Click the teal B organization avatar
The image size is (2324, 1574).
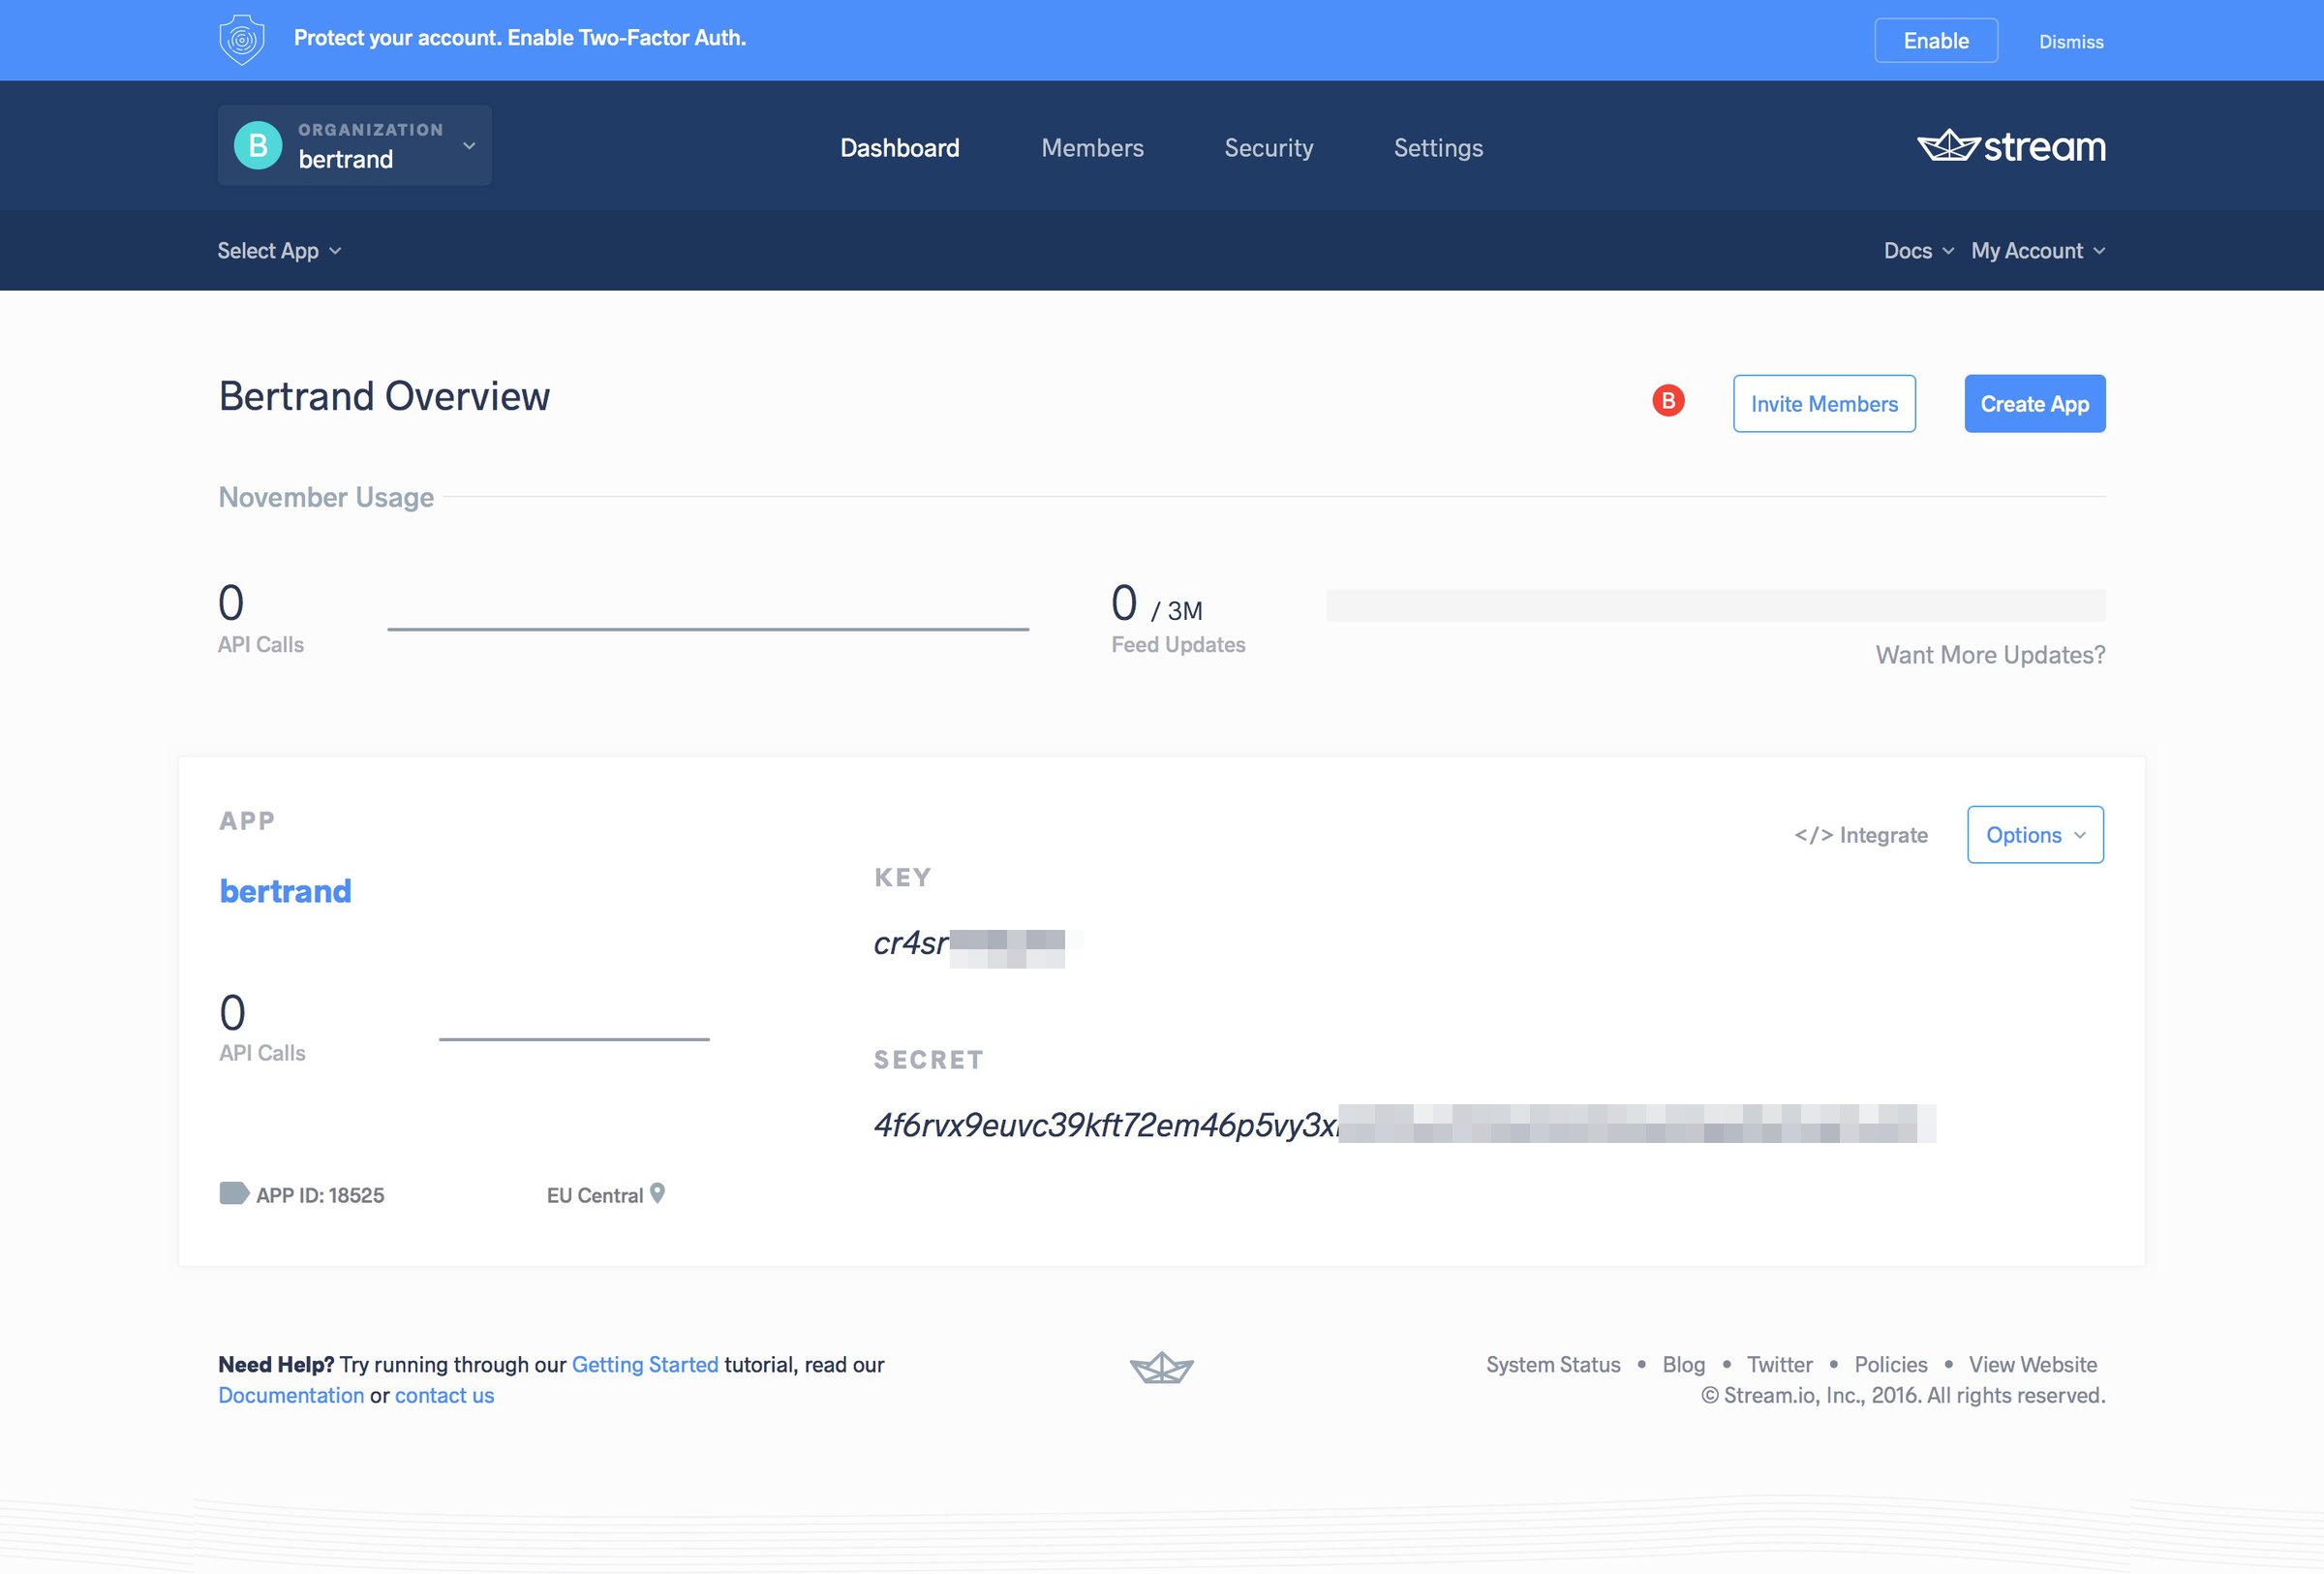point(258,146)
